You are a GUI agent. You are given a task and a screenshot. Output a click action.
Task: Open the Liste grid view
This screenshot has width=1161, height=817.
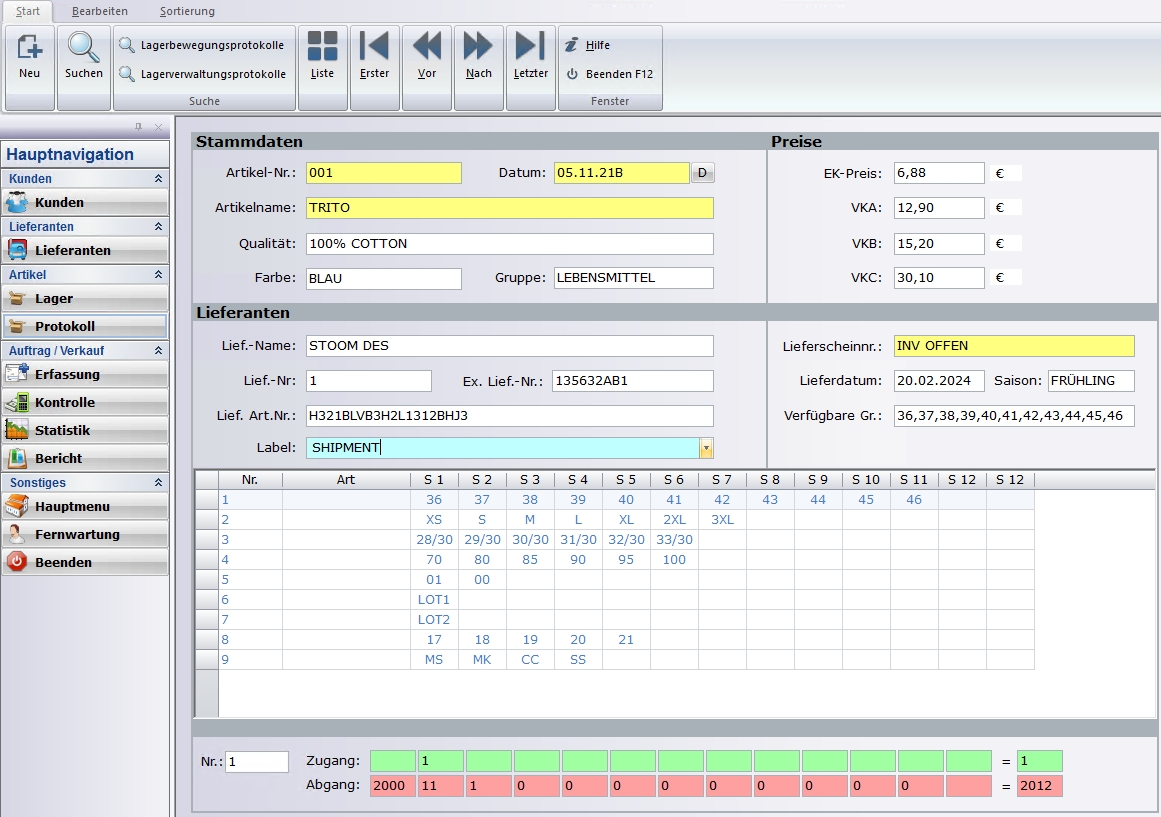pyautogui.click(x=322, y=56)
